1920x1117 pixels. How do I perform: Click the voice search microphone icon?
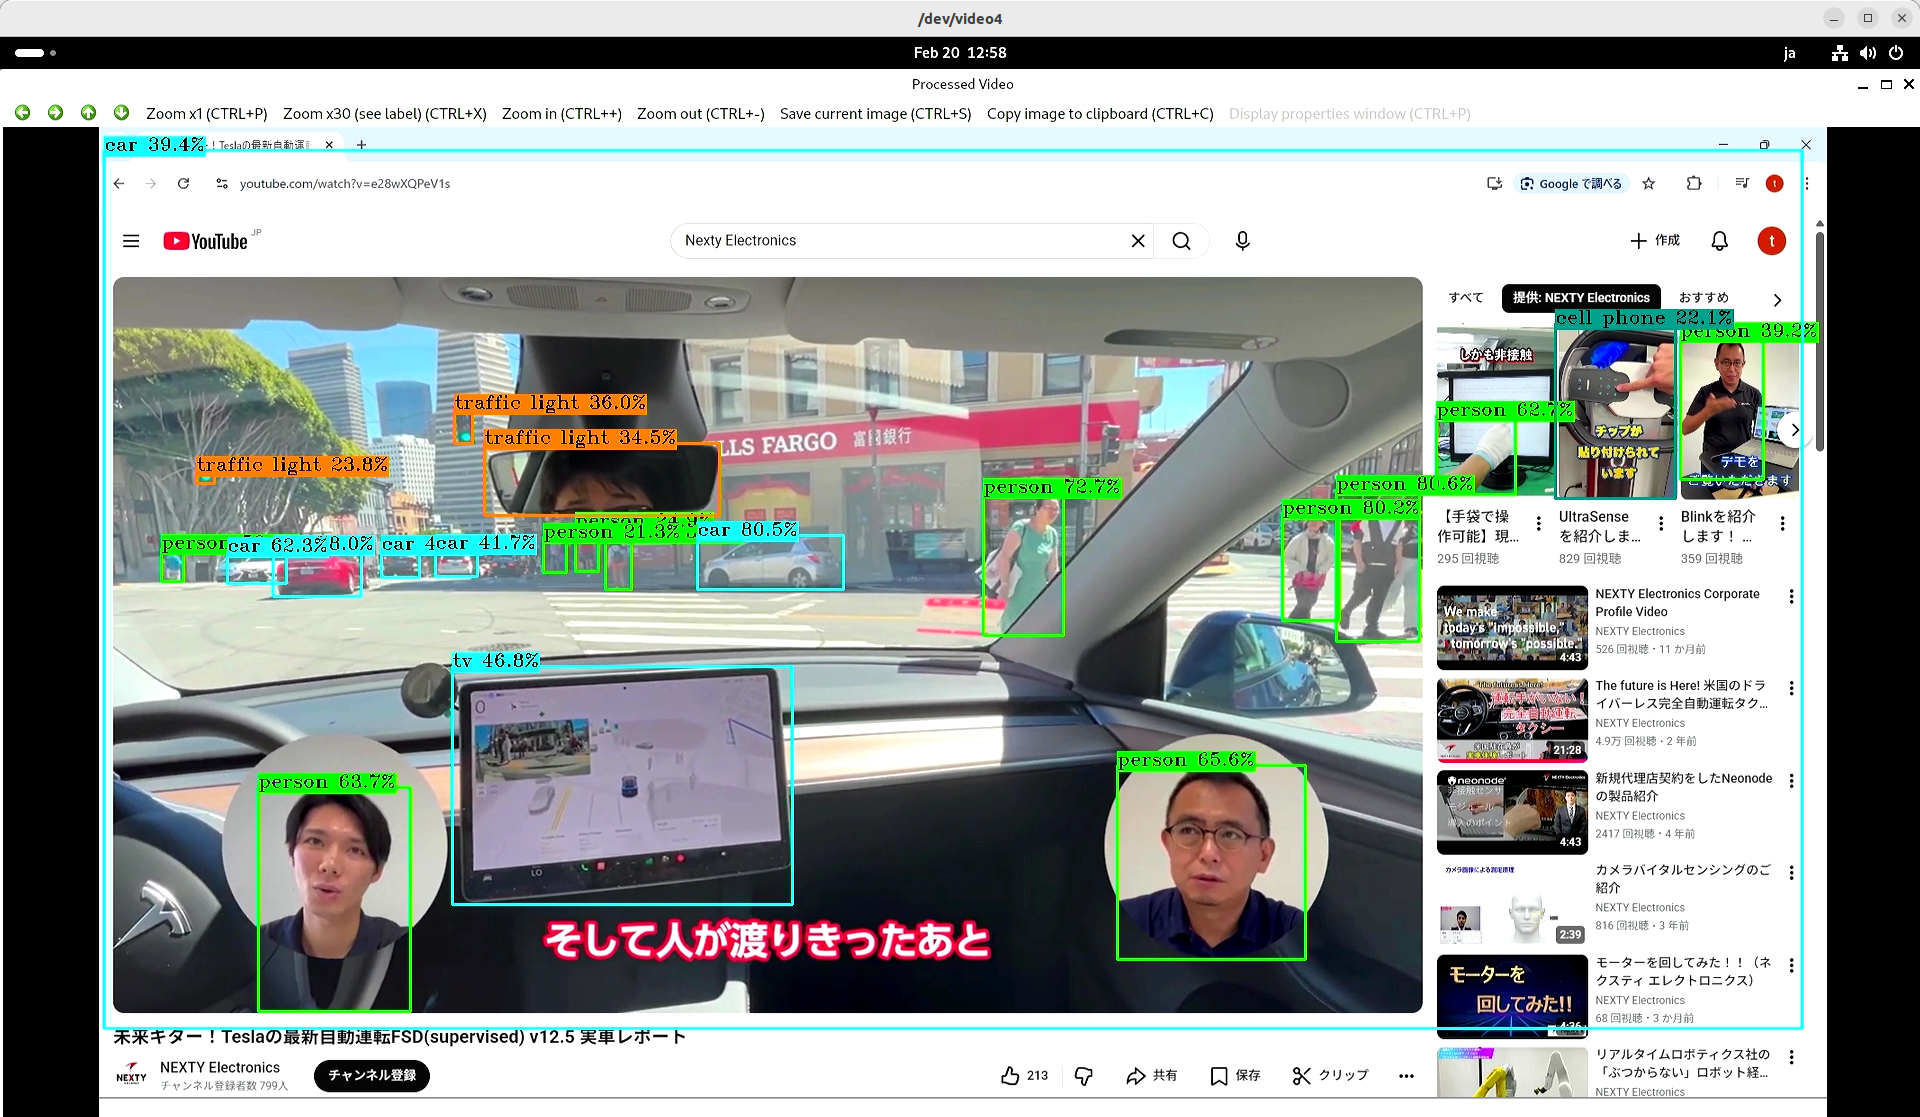1242,241
